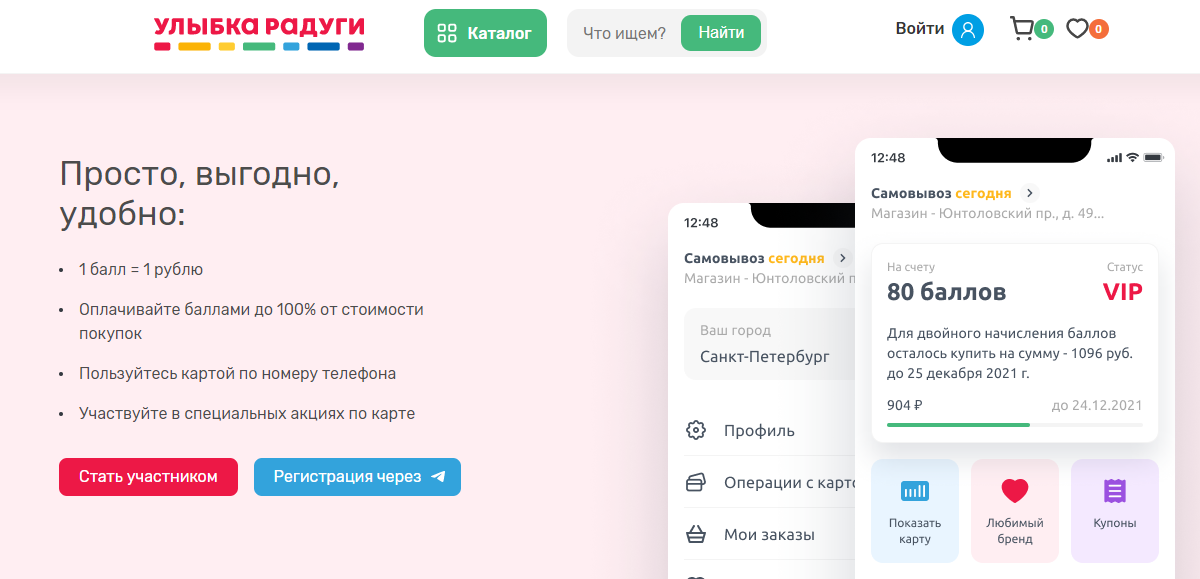Open the Каталог menu
1200x579 pixels.
[485, 32]
